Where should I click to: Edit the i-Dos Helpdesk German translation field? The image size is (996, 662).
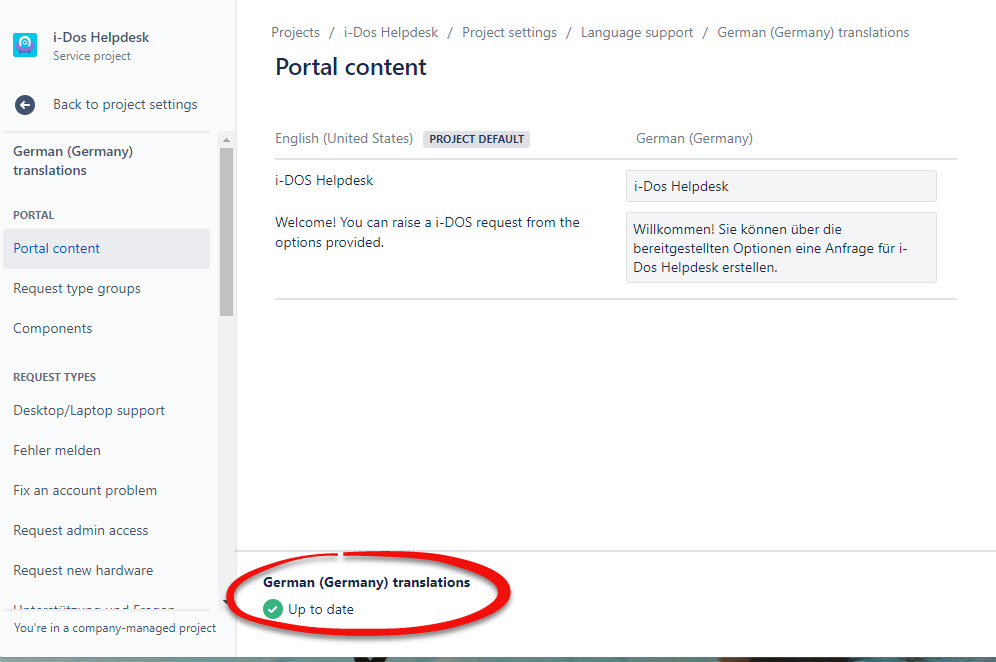click(781, 186)
